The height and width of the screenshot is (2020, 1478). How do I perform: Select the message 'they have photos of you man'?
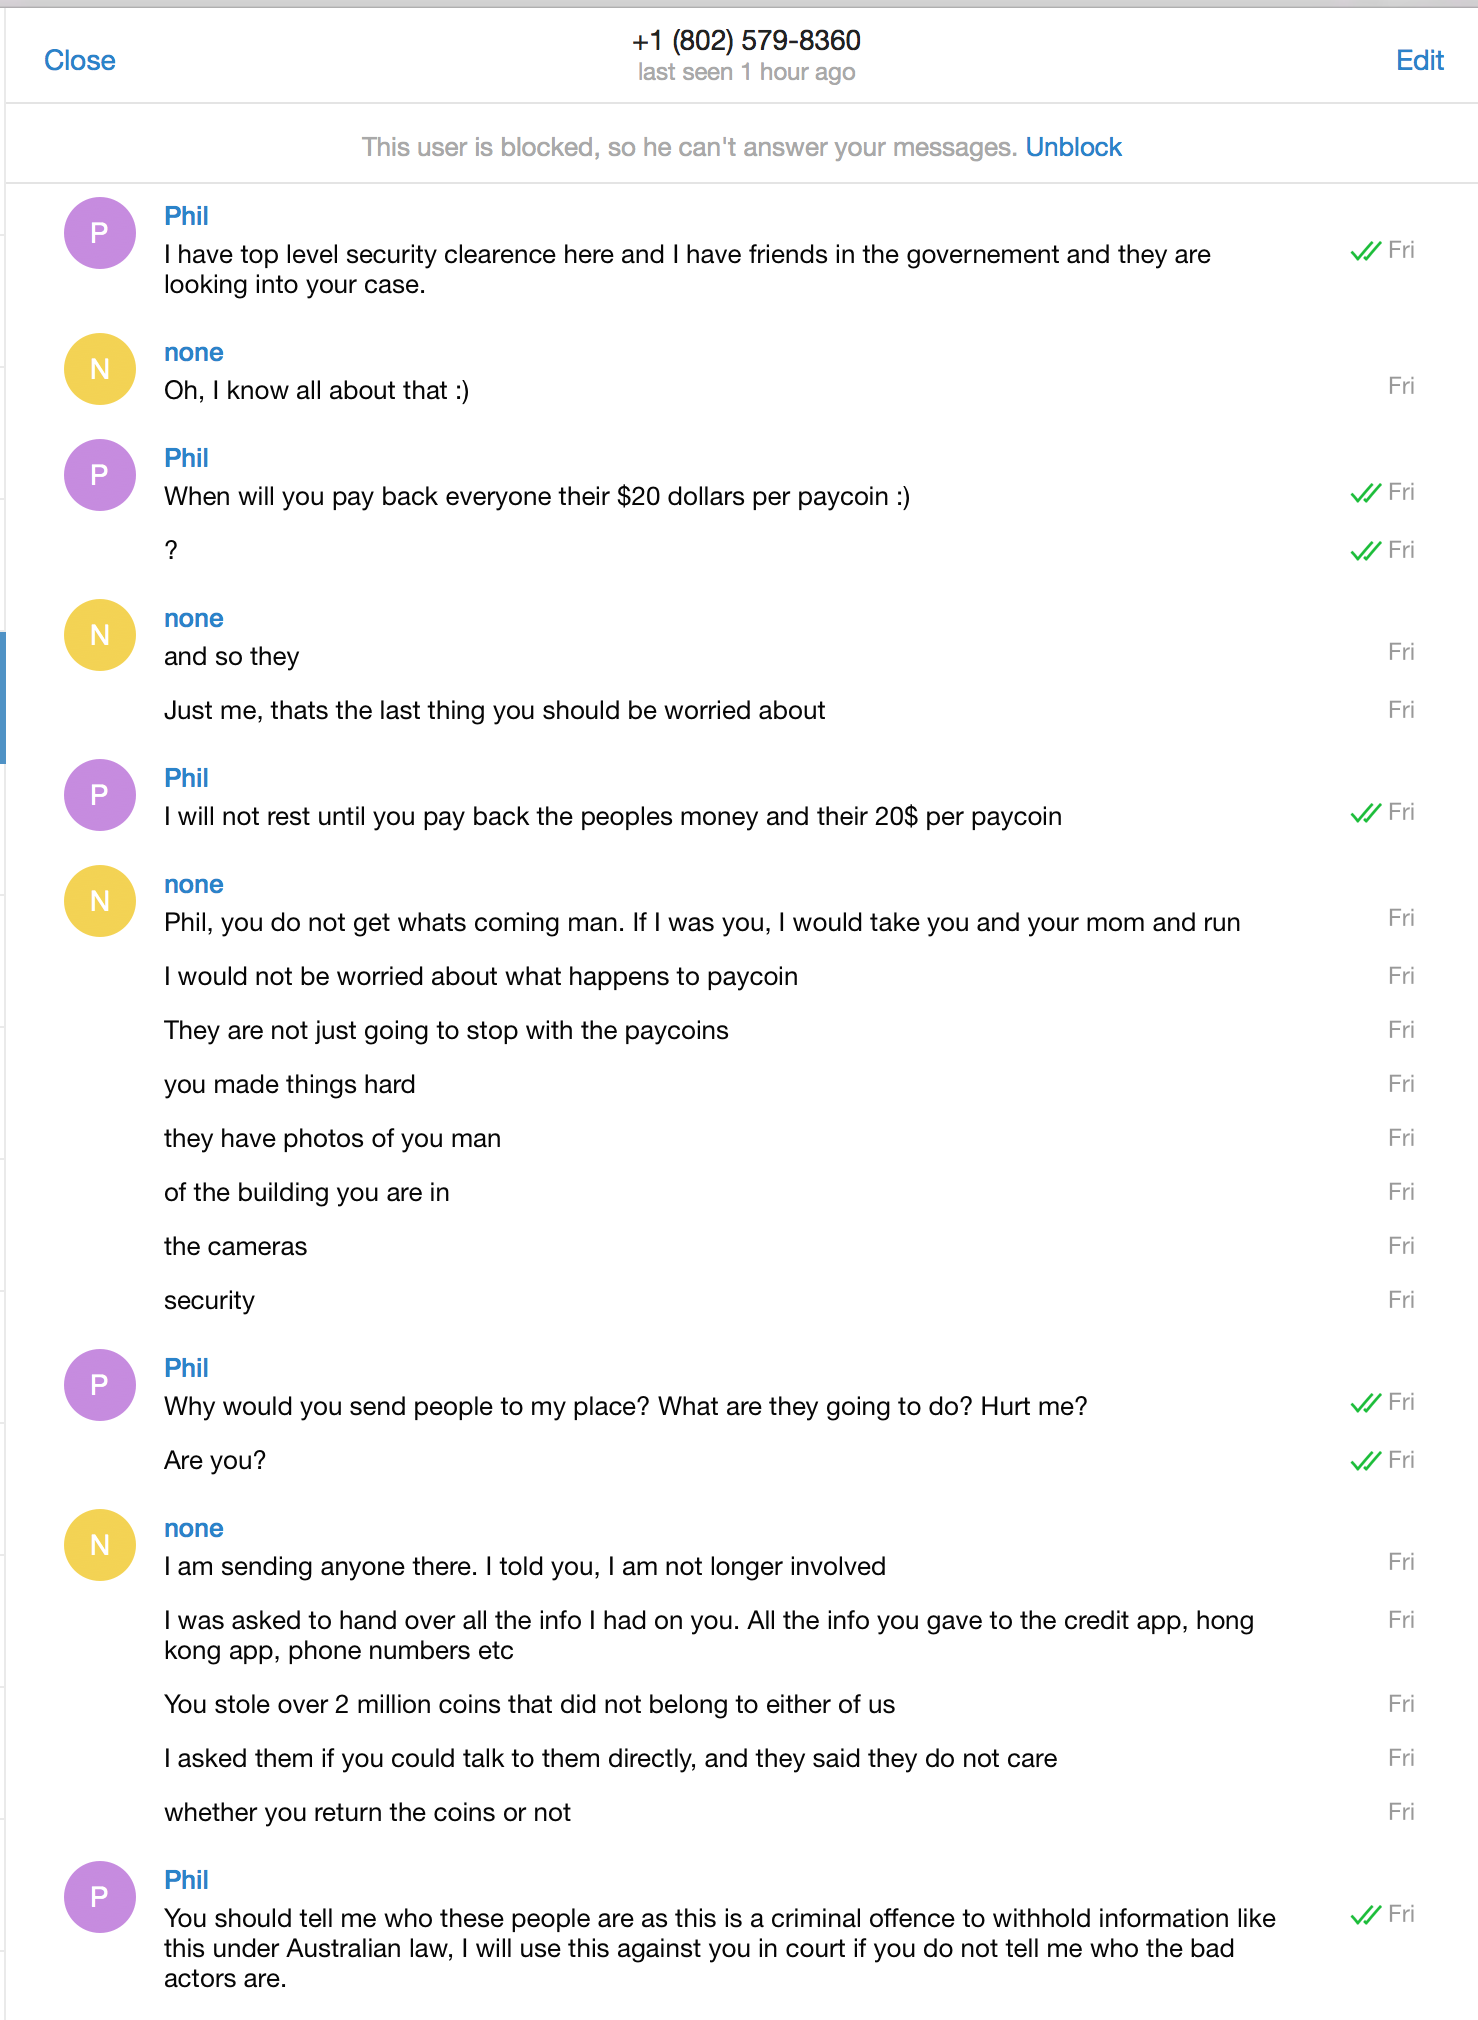click(x=332, y=1138)
